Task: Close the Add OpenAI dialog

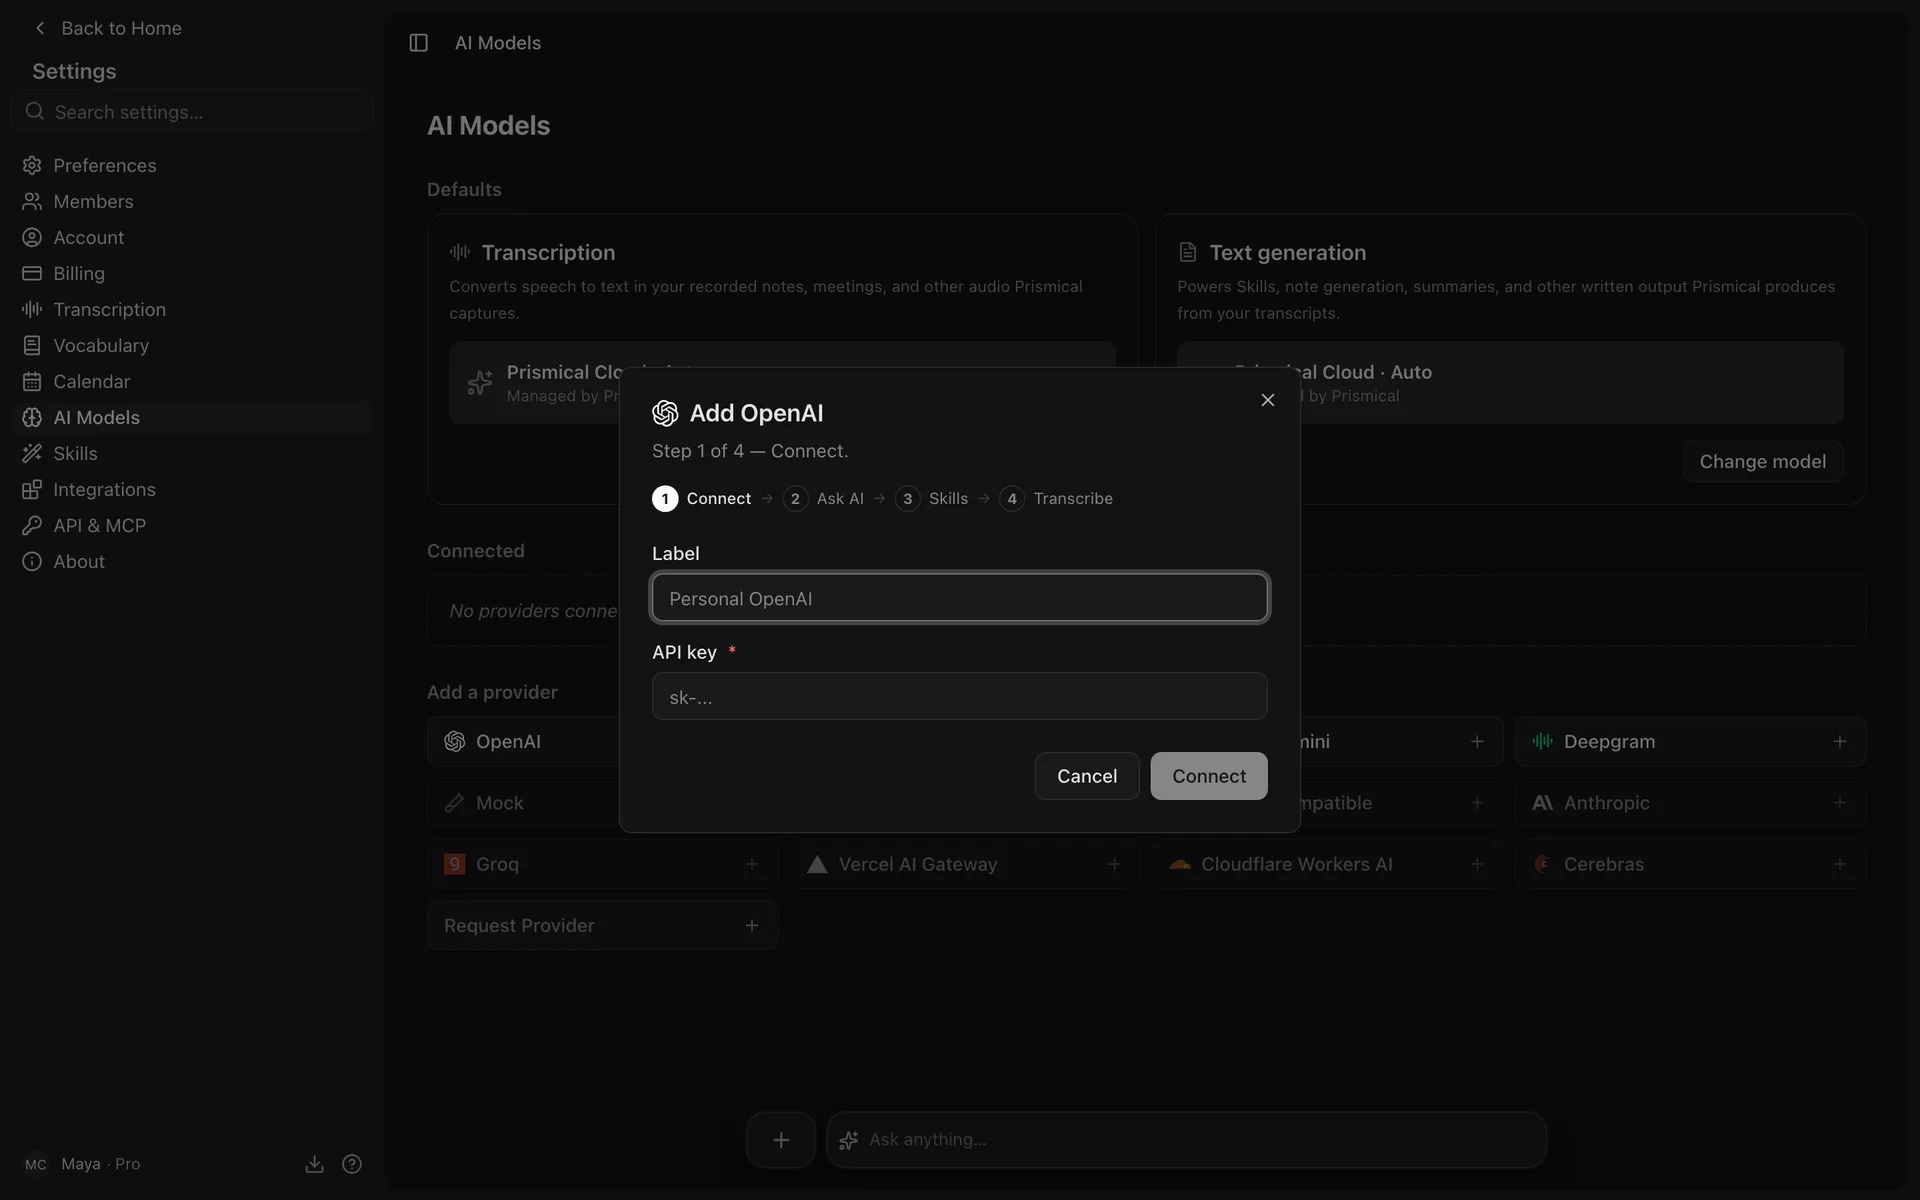Action: pyautogui.click(x=1267, y=400)
